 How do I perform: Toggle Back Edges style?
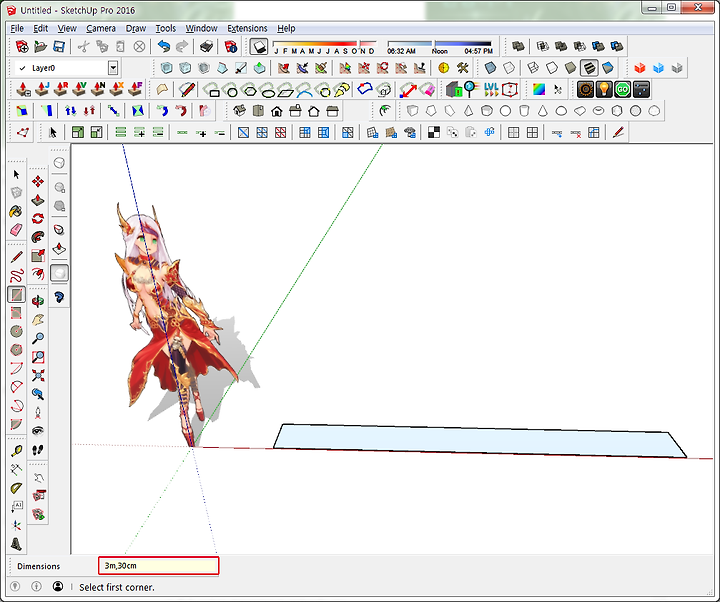[x=509, y=68]
